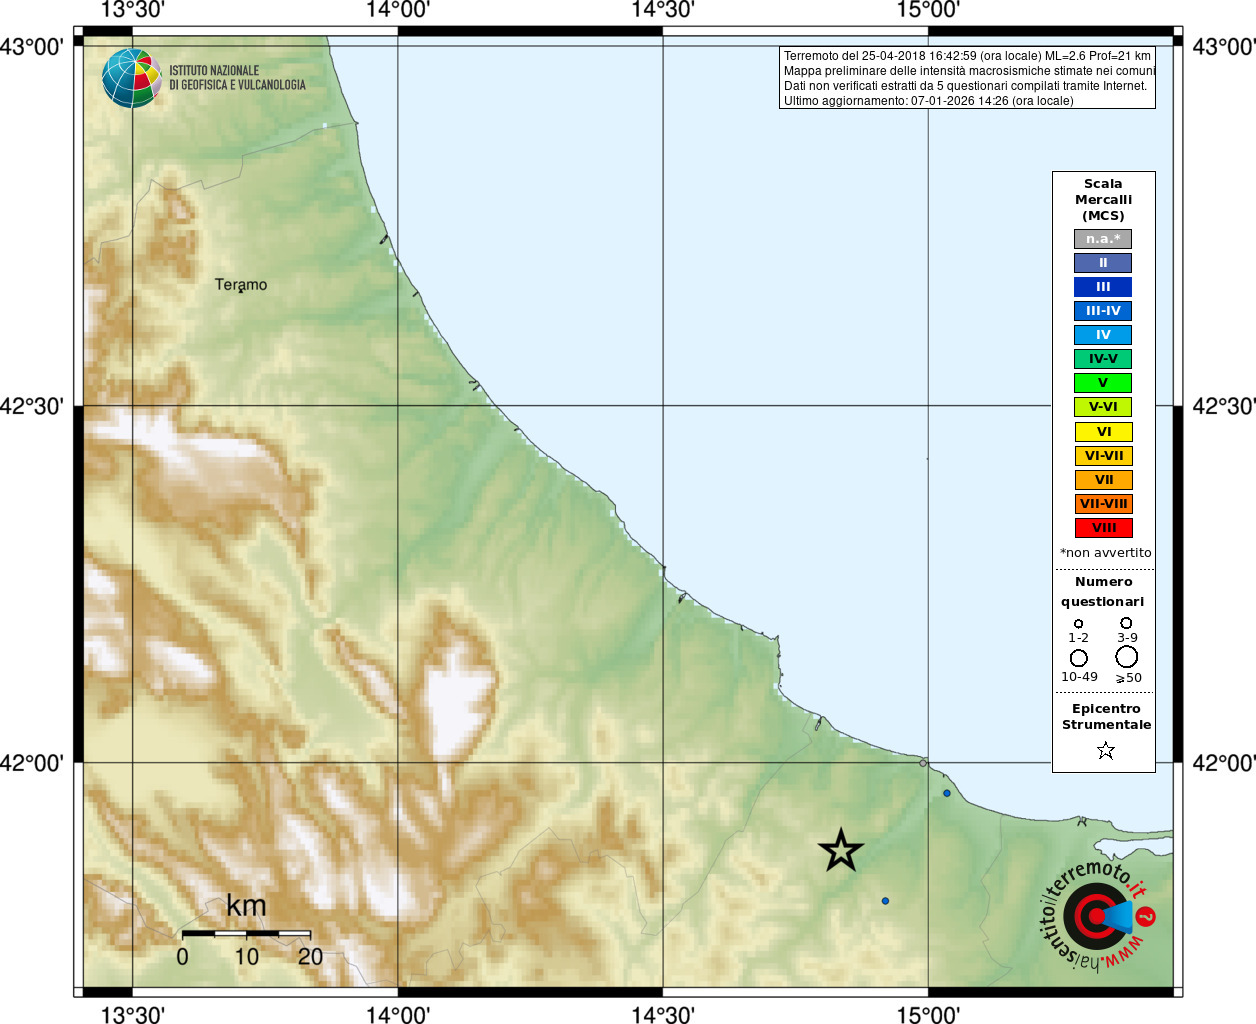Viewport: 1256px width, 1024px height.
Task: Click the earthquake info text box
Action: 967,78
